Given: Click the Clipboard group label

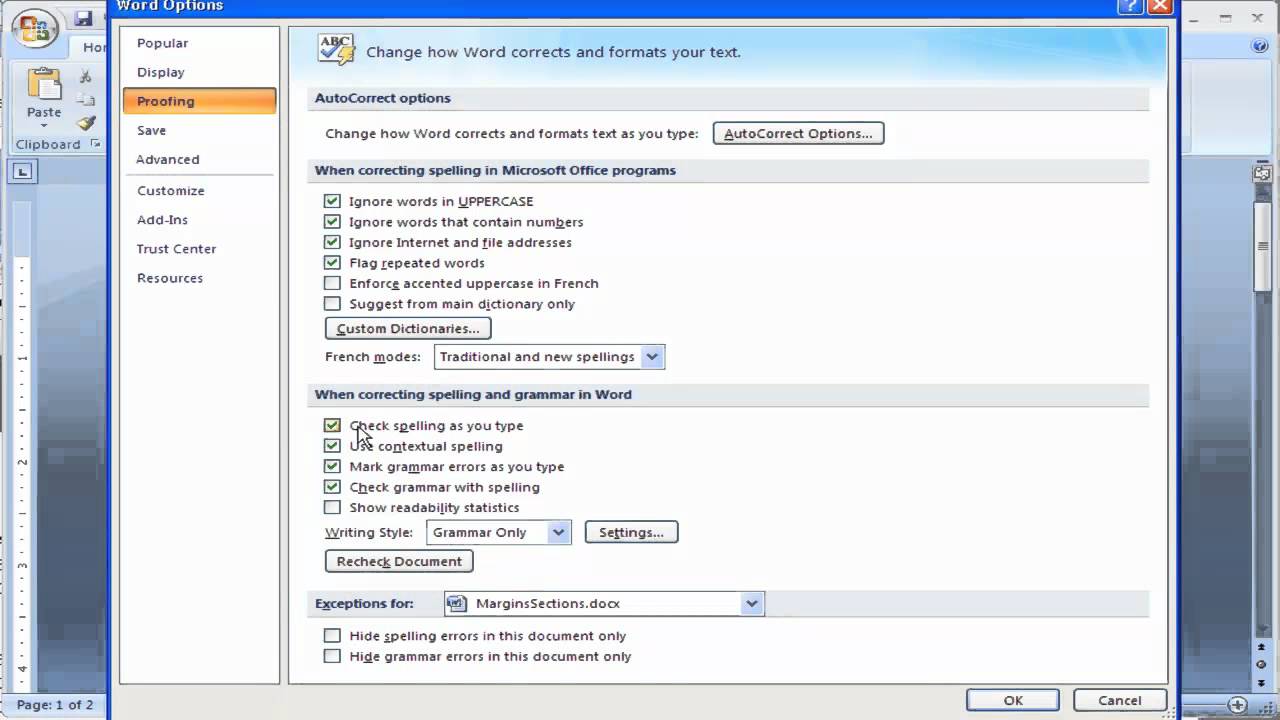Looking at the screenshot, I should [x=47, y=144].
